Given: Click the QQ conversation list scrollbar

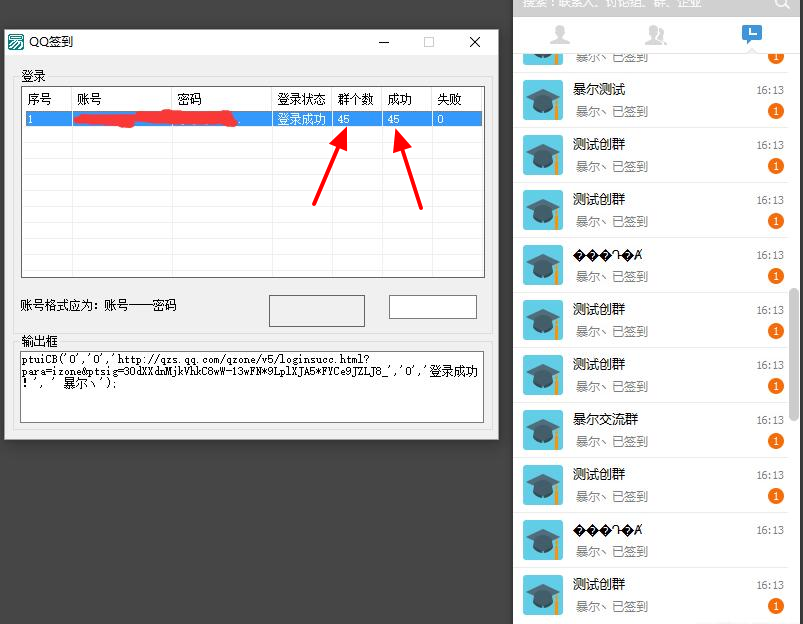Looking at the screenshot, I should tap(794, 354).
